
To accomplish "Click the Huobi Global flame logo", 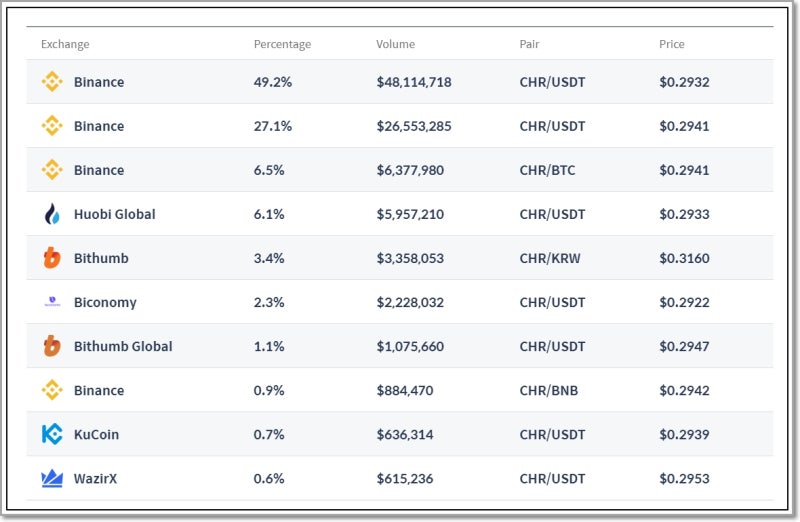I will 52,214.
